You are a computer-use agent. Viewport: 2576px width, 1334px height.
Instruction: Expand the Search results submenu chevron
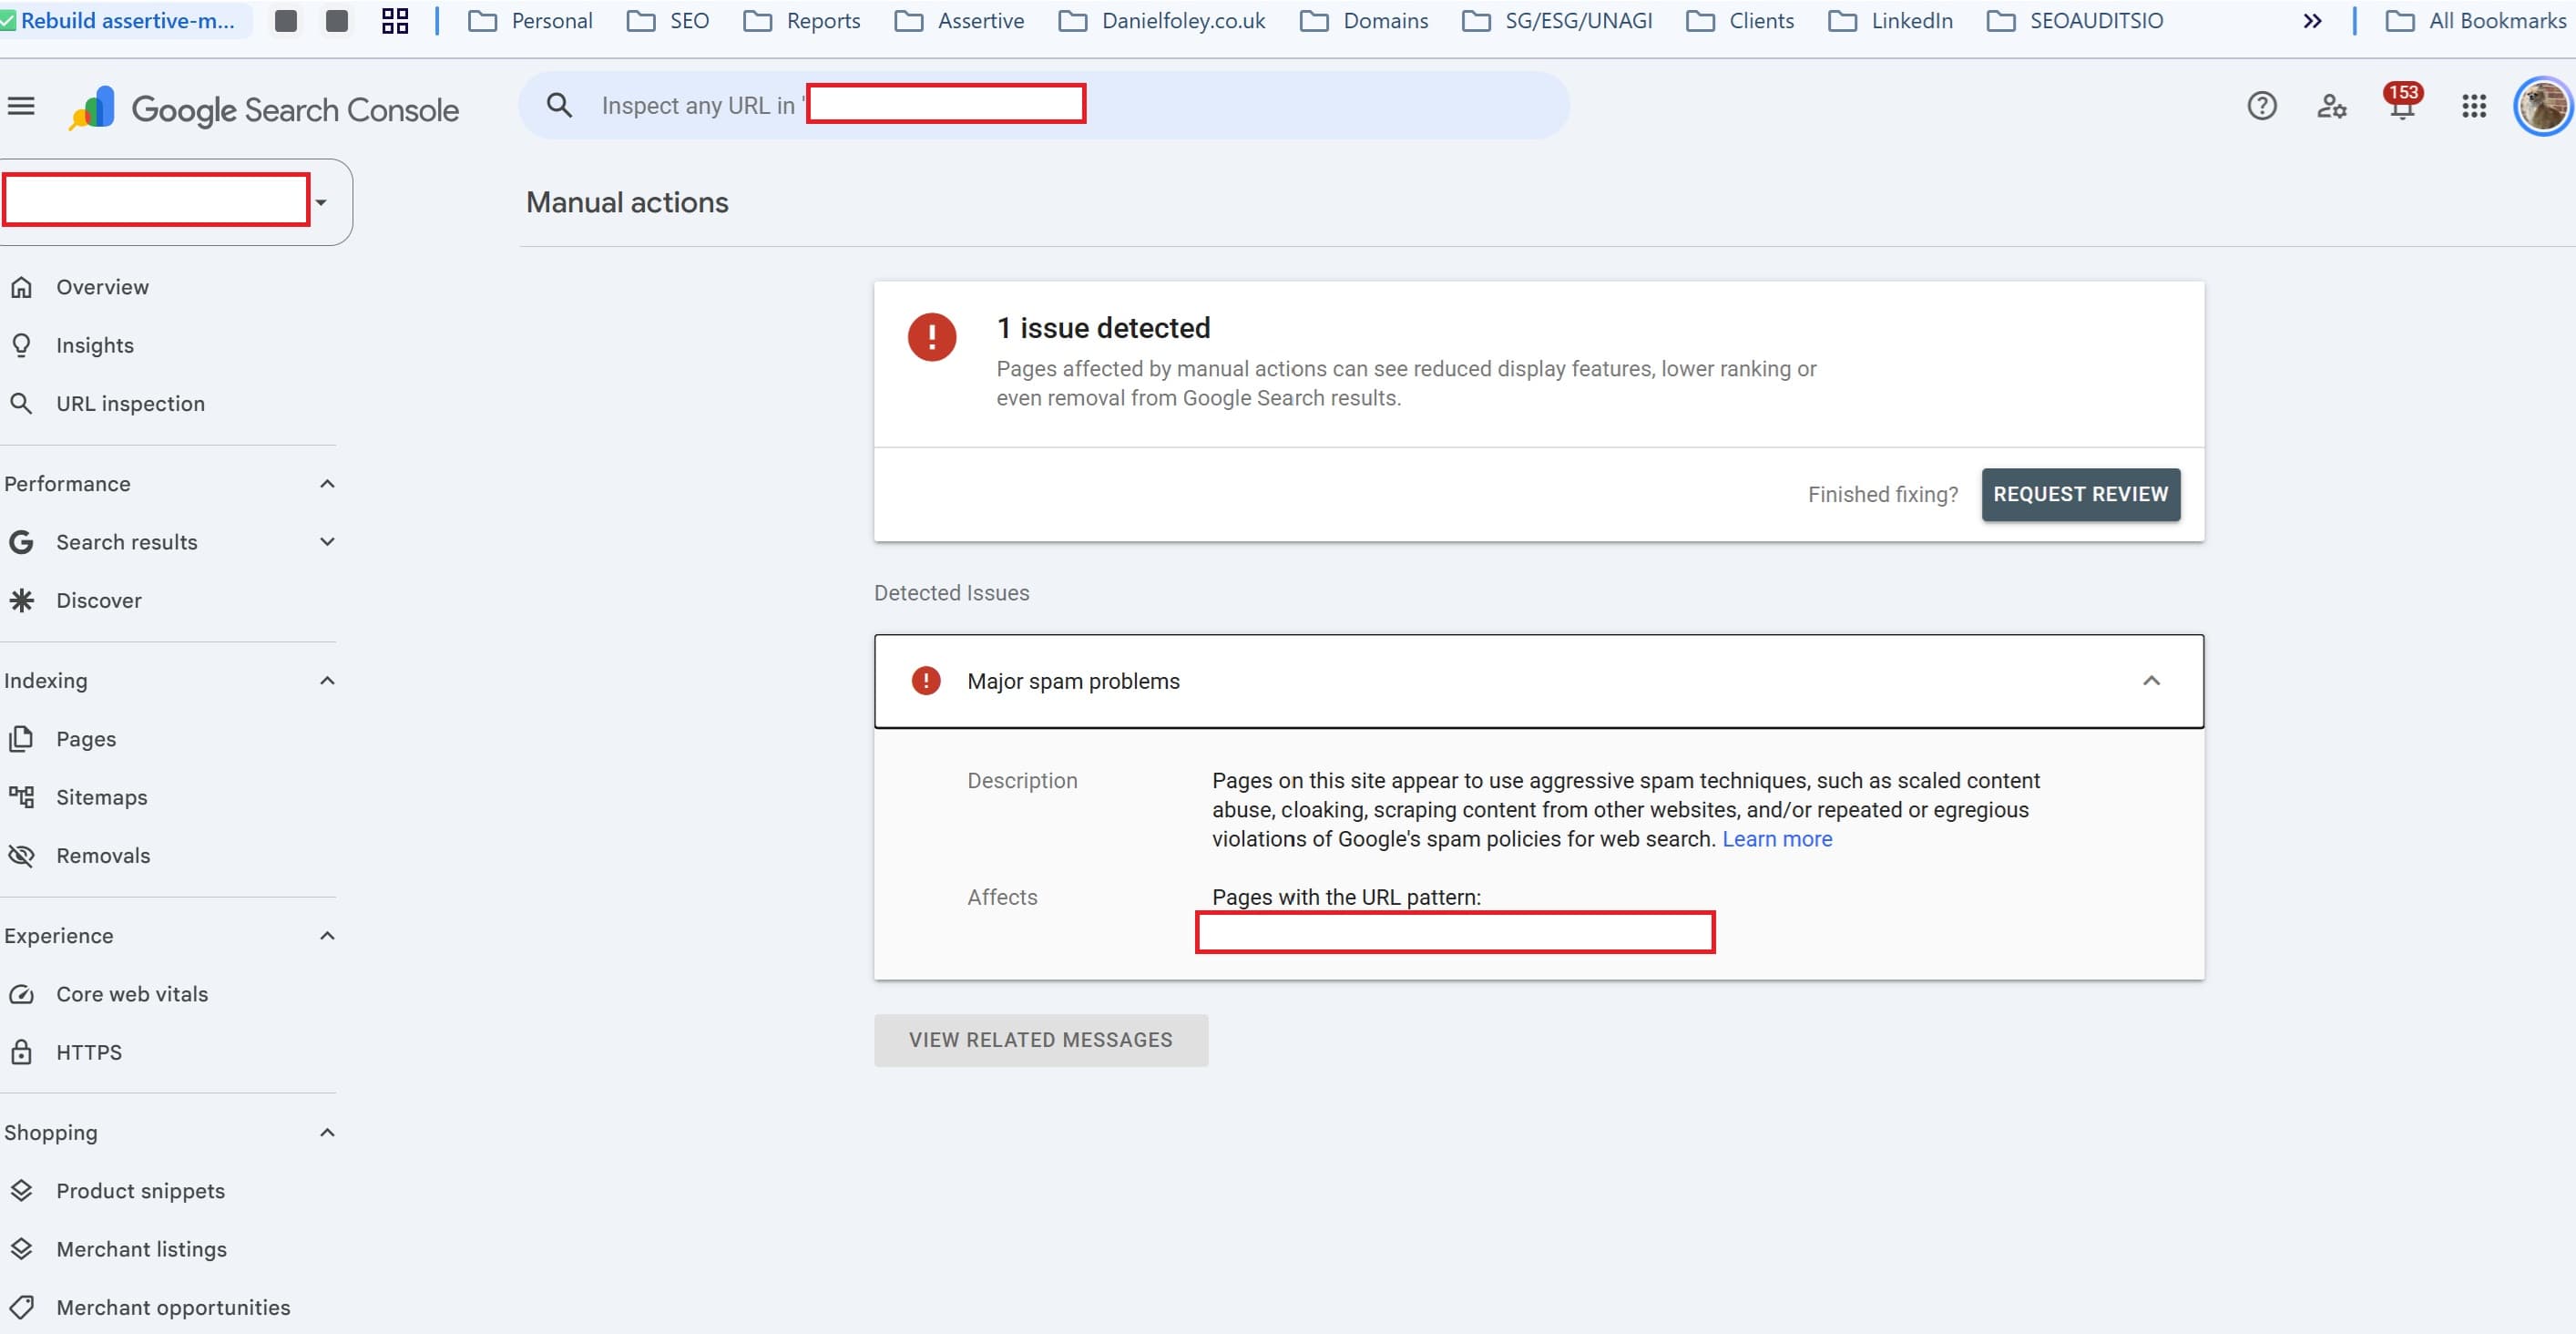327,542
